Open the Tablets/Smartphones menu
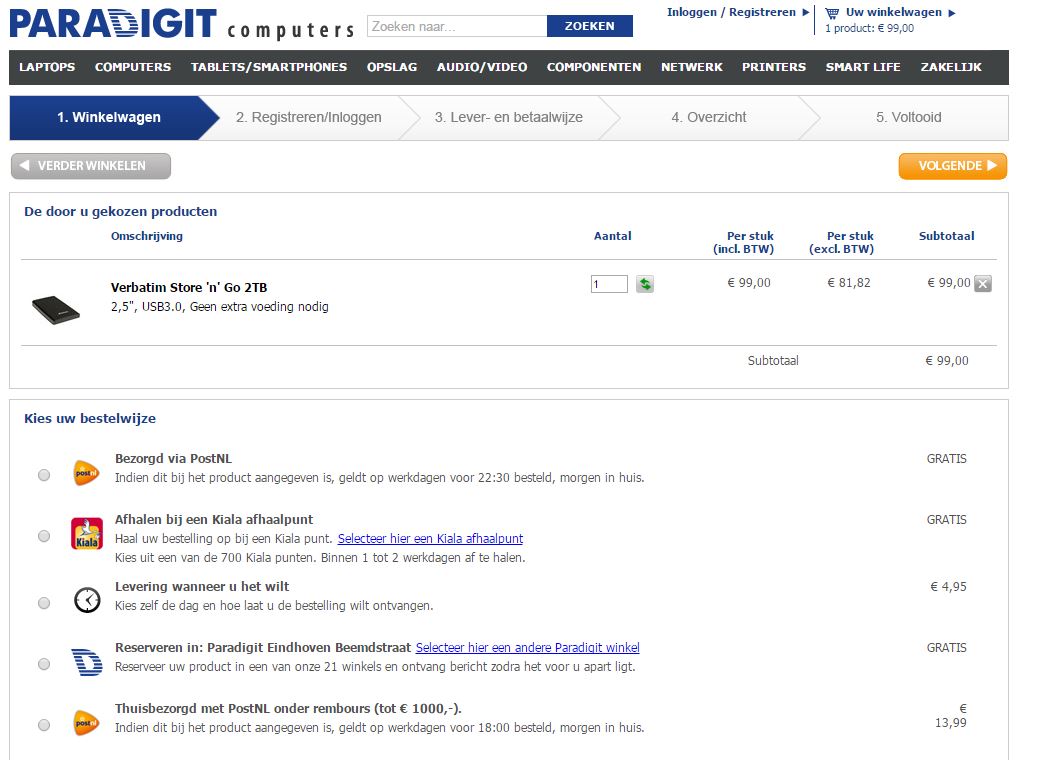This screenshot has width=1037, height=760. [269, 67]
